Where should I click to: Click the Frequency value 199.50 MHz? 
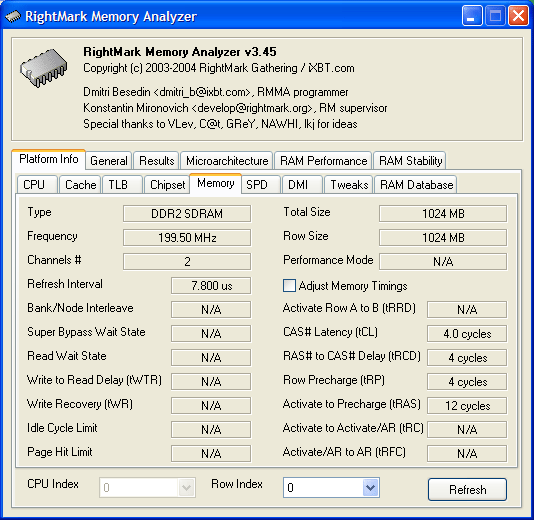pos(187,237)
